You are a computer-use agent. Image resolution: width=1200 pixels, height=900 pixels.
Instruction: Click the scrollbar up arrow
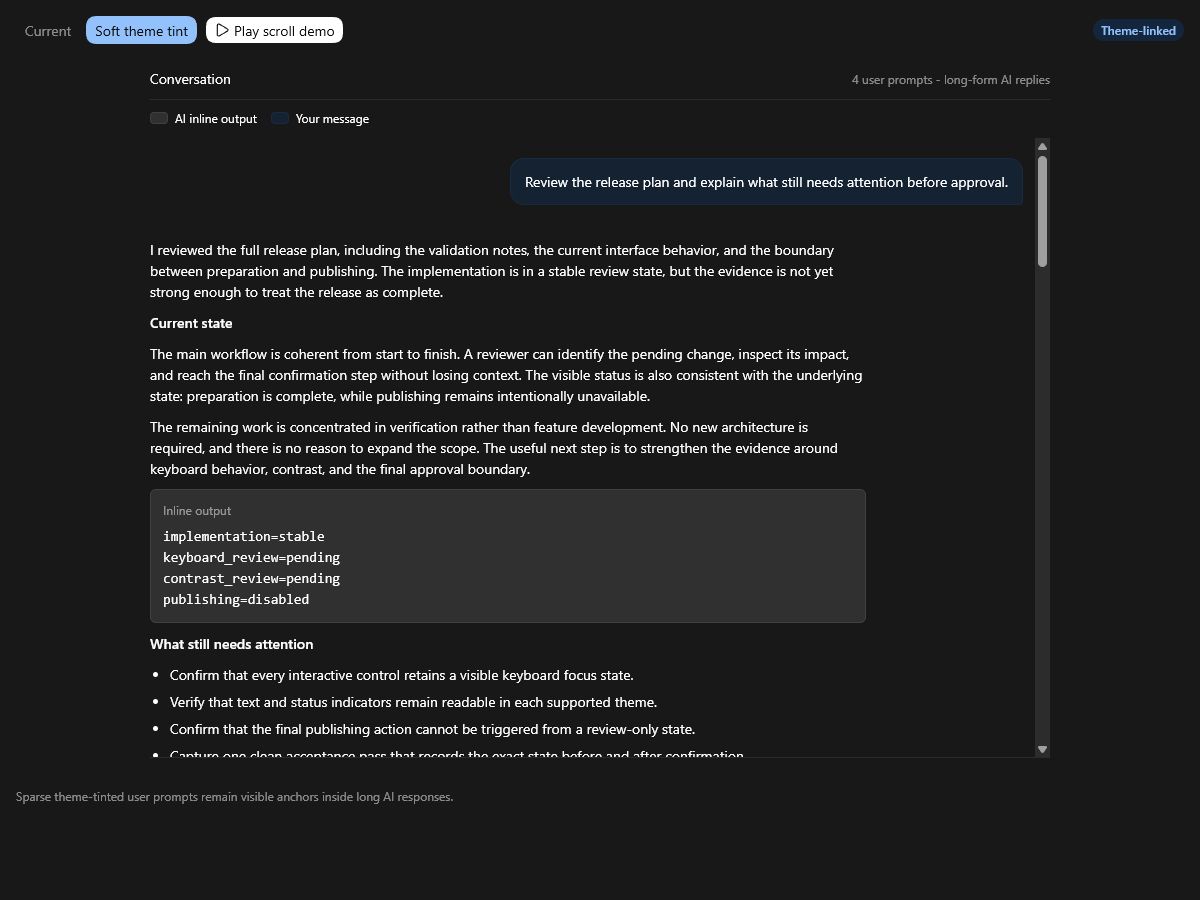(1042, 147)
